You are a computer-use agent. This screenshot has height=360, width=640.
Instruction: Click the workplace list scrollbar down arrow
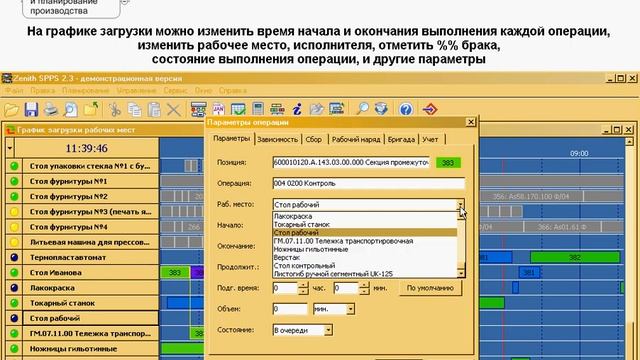click(x=461, y=273)
